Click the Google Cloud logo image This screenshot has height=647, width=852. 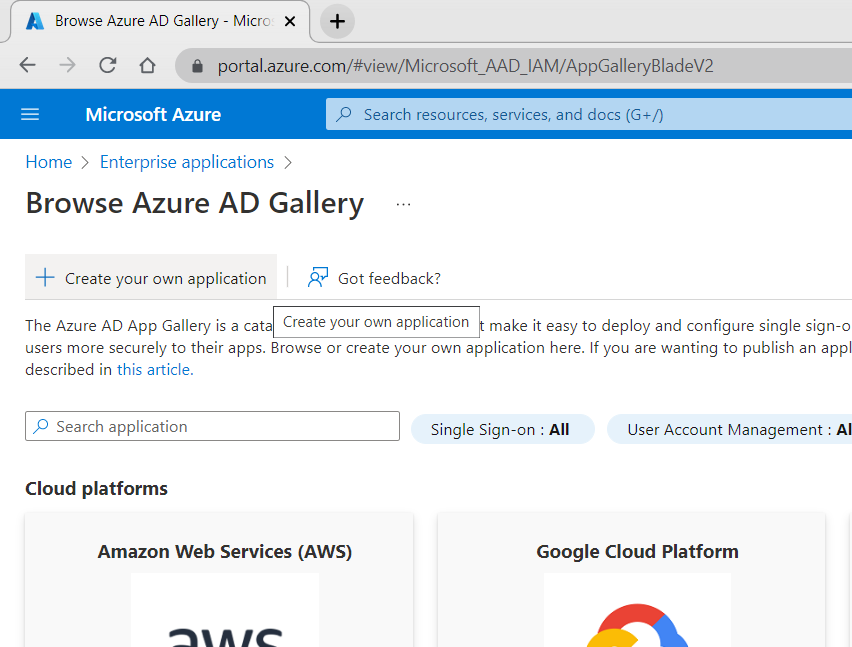click(637, 610)
